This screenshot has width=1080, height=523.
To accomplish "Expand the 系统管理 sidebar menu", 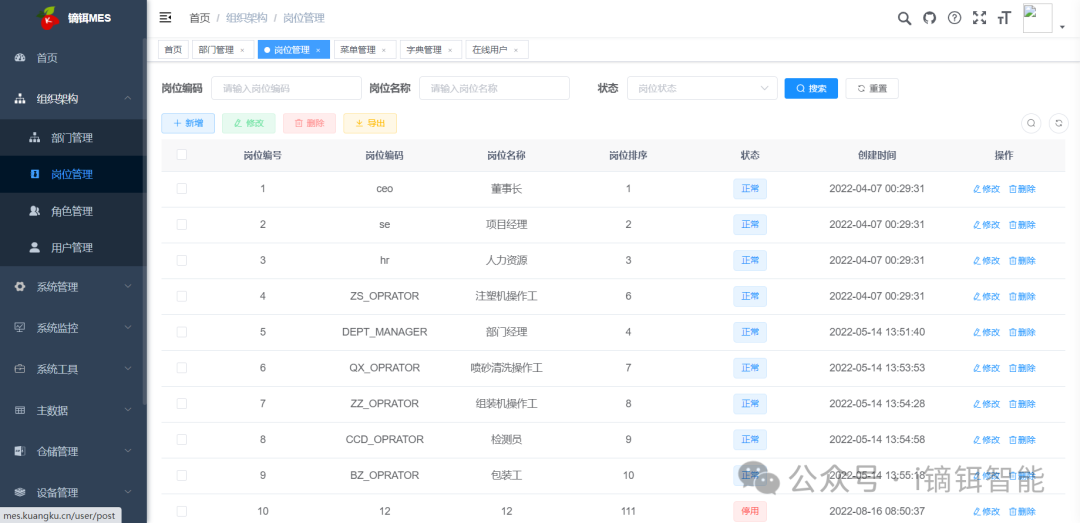I will tap(72, 287).
